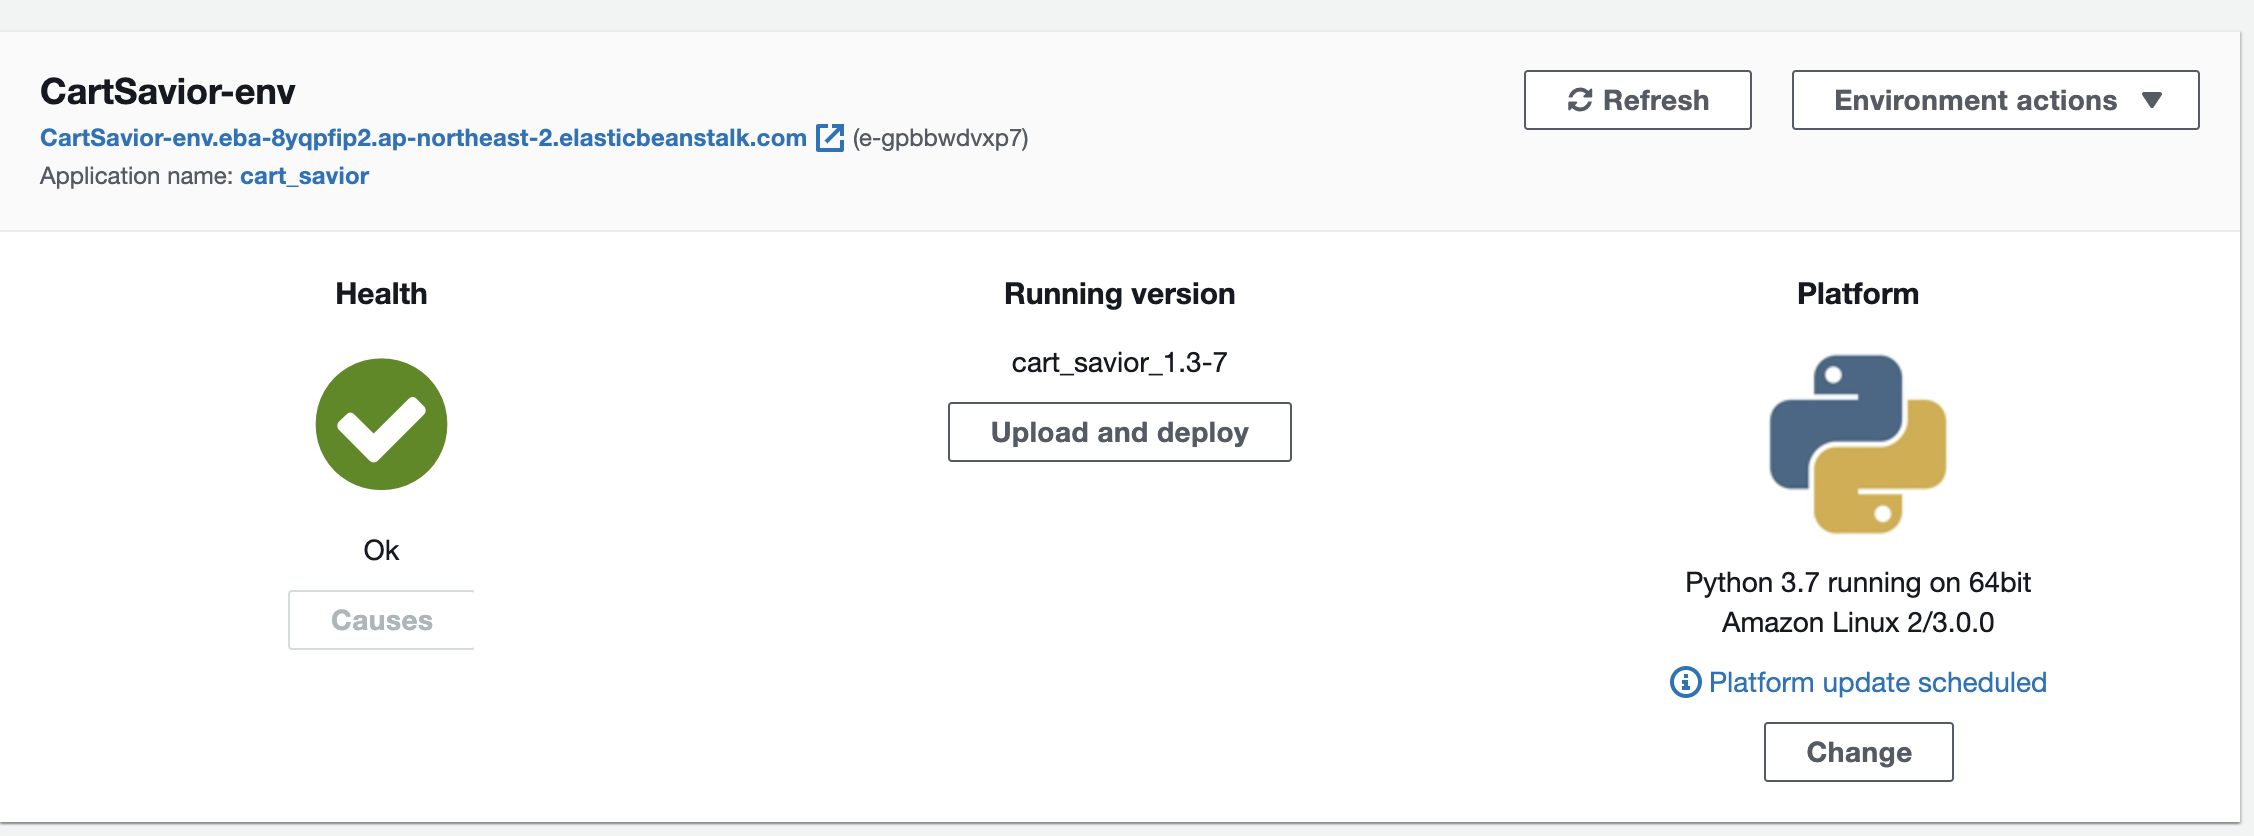This screenshot has width=2254, height=836.
Task: Click the Refresh button
Action: (1637, 100)
